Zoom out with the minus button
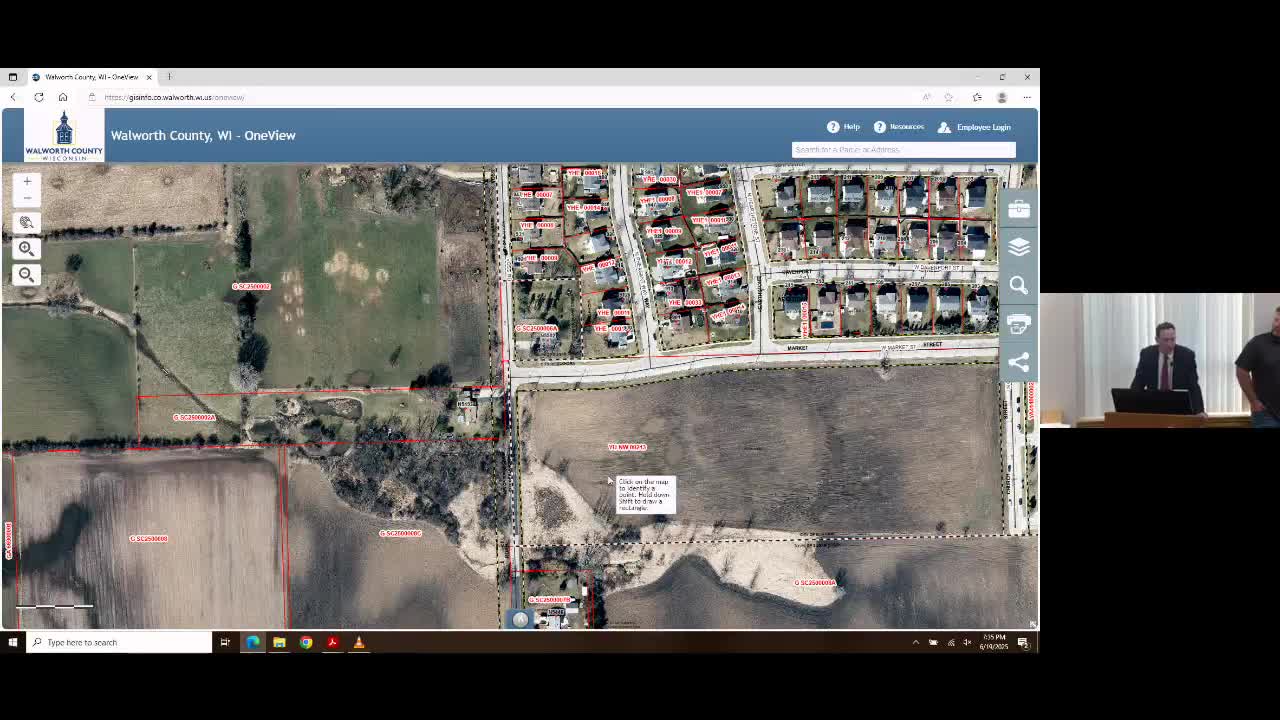1280x720 pixels. tap(27, 198)
